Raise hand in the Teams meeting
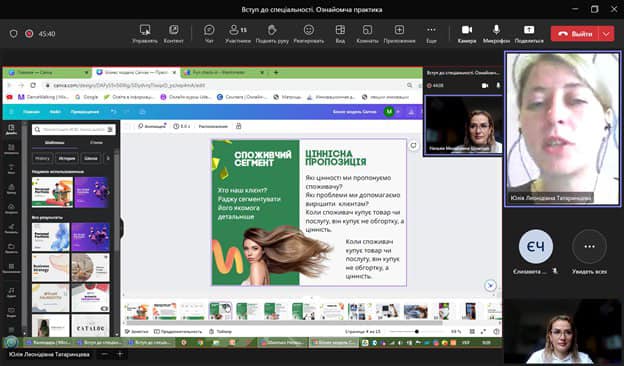 pyautogui.click(x=272, y=34)
